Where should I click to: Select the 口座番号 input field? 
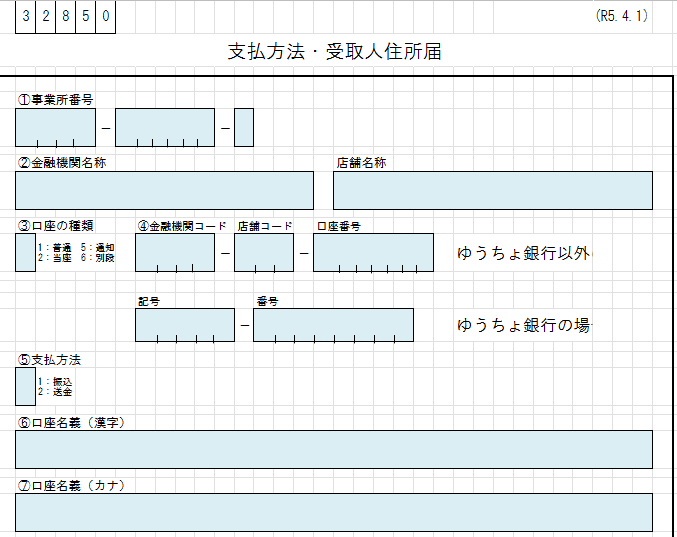click(x=373, y=252)
